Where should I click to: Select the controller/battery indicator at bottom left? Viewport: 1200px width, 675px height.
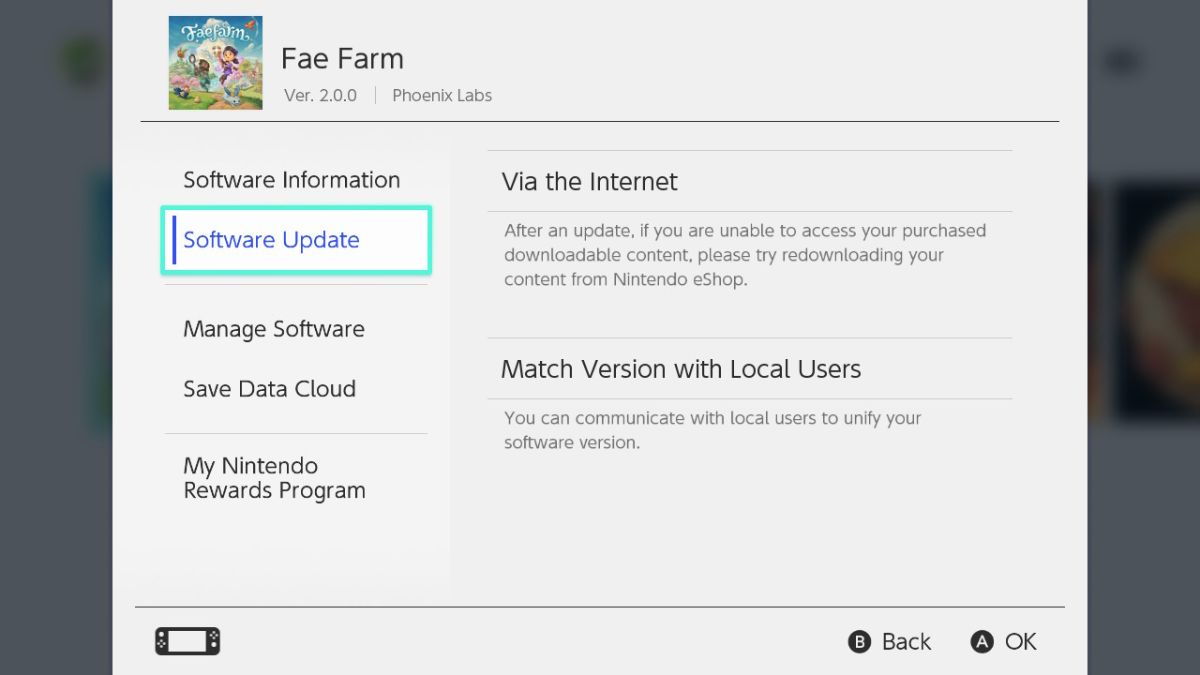pos(187,641)
